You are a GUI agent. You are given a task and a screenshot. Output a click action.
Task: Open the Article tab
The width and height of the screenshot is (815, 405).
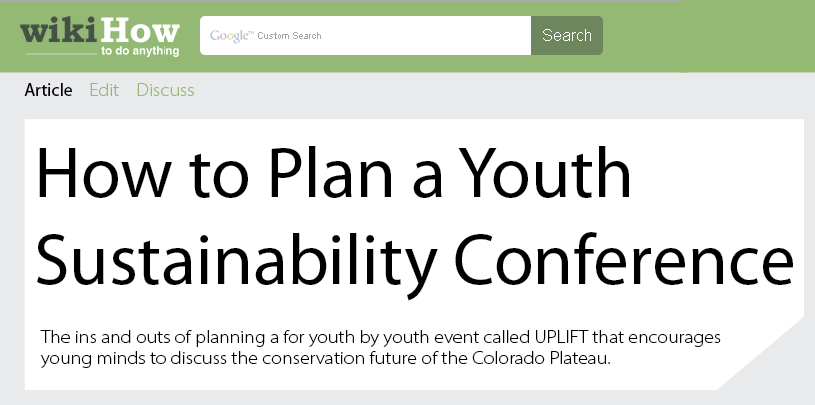click(x=48, y=90)
